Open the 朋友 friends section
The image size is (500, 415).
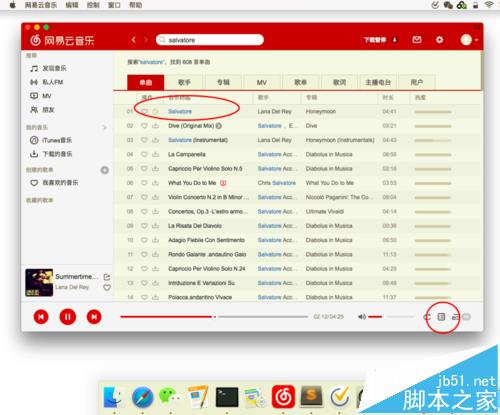click(42, 110)
